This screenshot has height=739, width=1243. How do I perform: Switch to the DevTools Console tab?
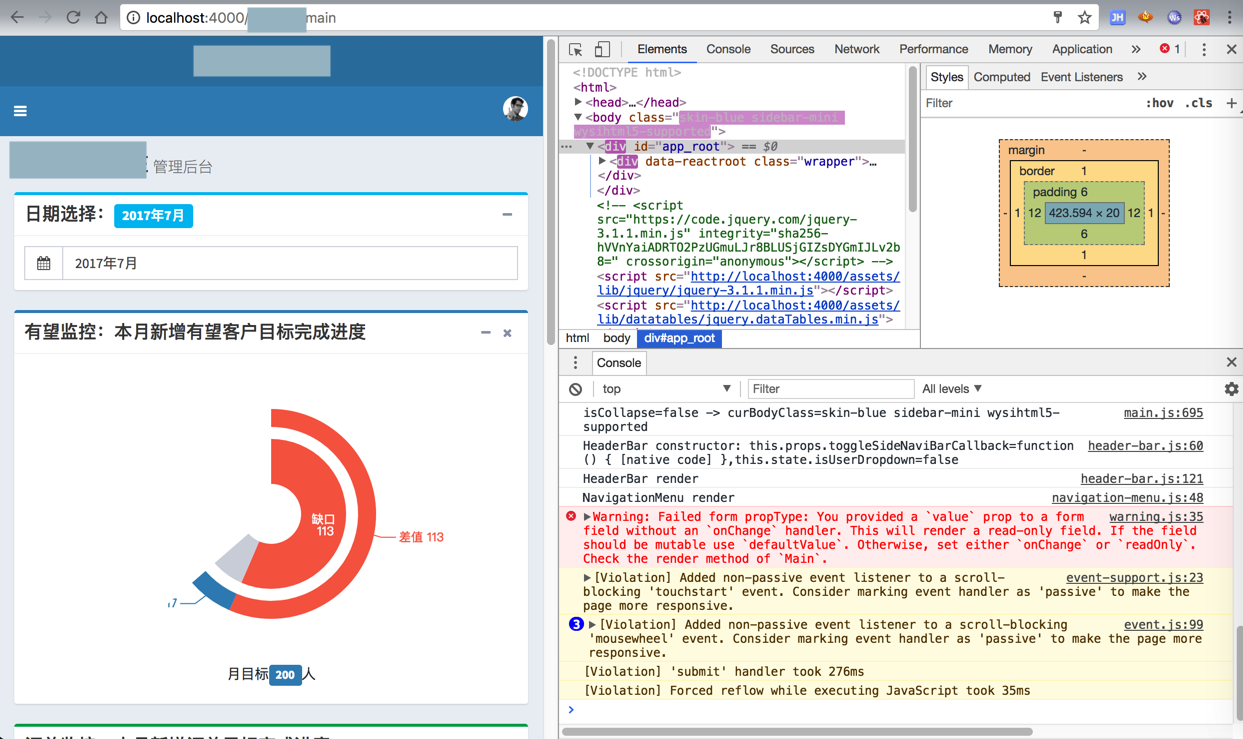pos(728,49)
